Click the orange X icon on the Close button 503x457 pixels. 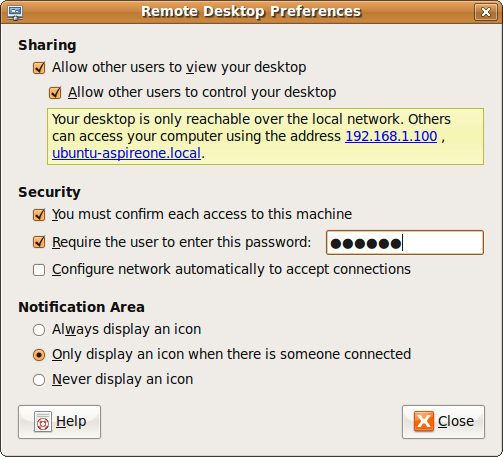(424, 421)
